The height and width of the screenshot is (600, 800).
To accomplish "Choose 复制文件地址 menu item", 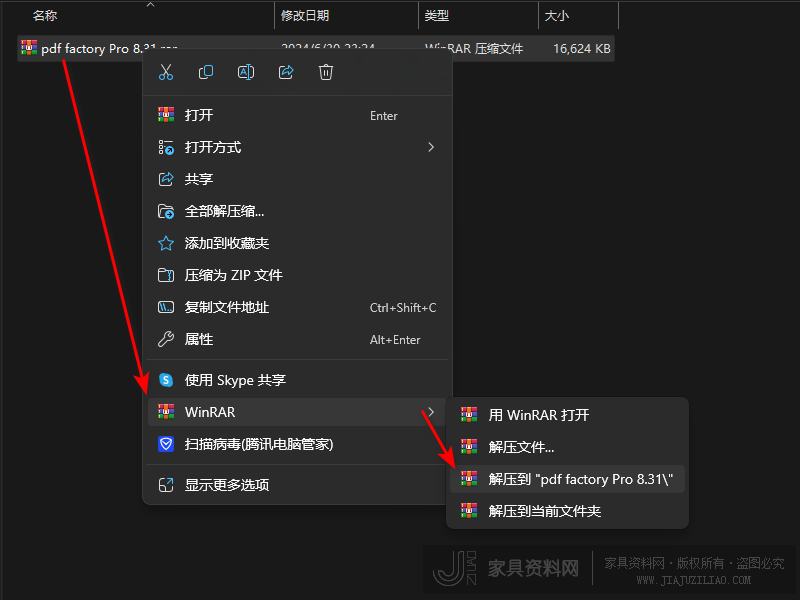I will tap(297, 308).
